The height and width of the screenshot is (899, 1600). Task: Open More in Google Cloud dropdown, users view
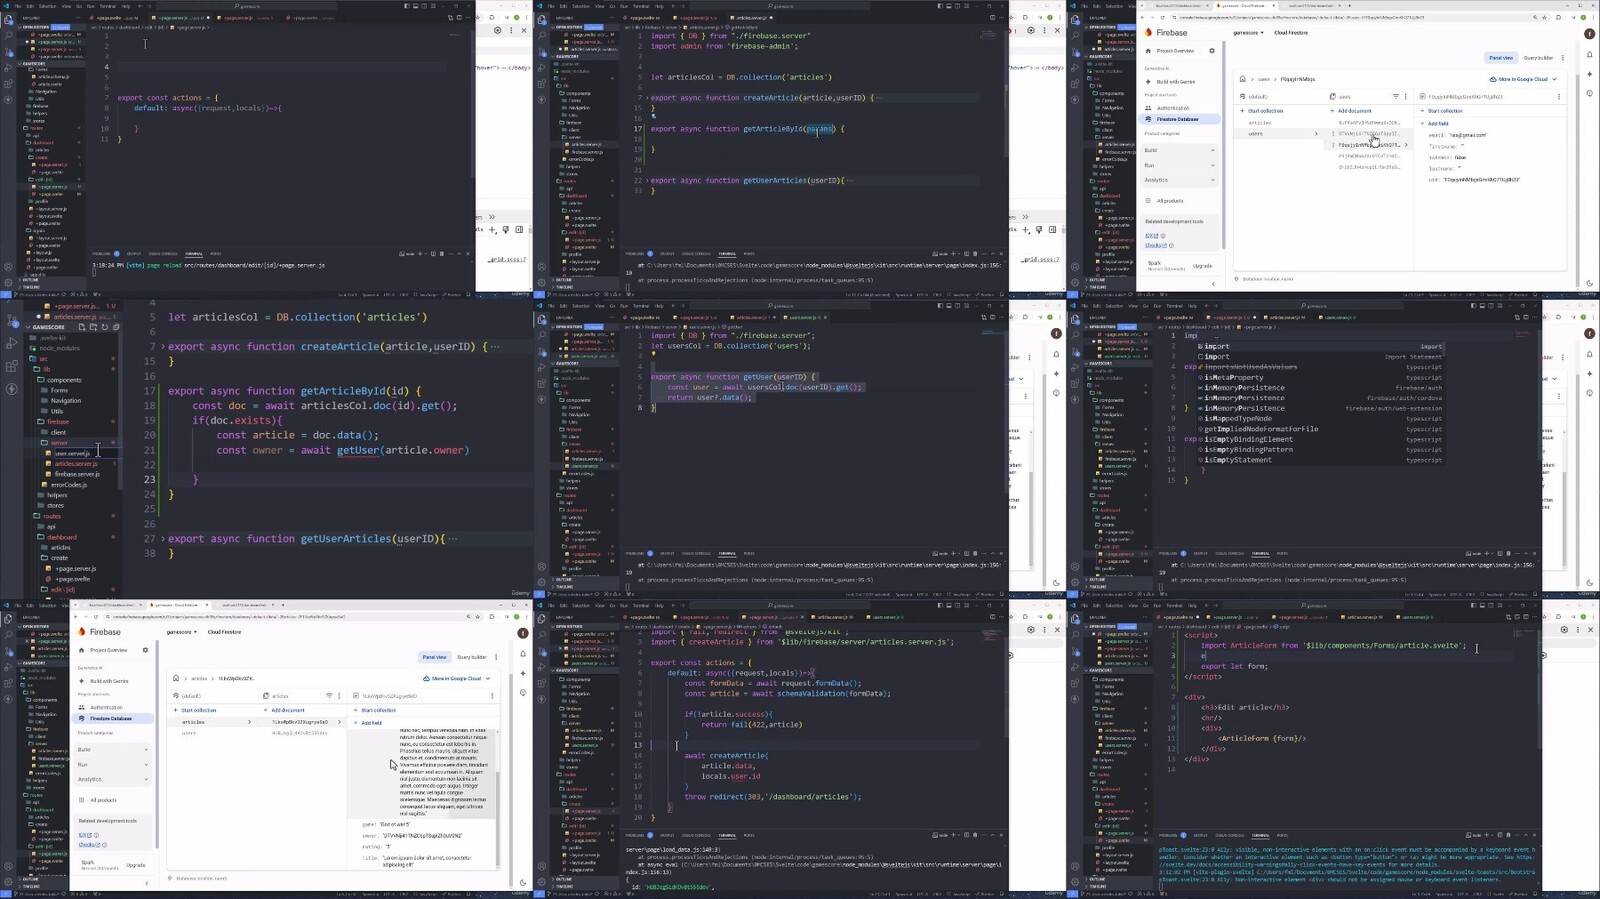point(1522,79)
